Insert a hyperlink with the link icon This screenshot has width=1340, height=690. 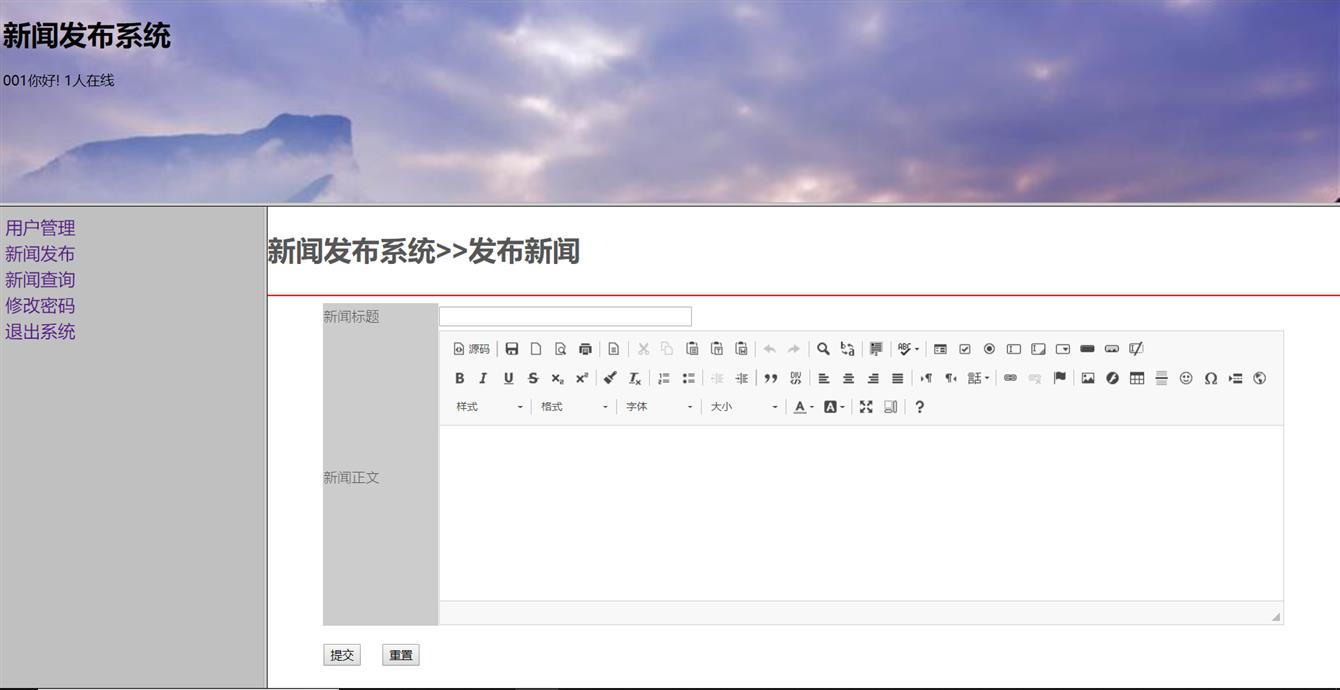click(1010, 378)
